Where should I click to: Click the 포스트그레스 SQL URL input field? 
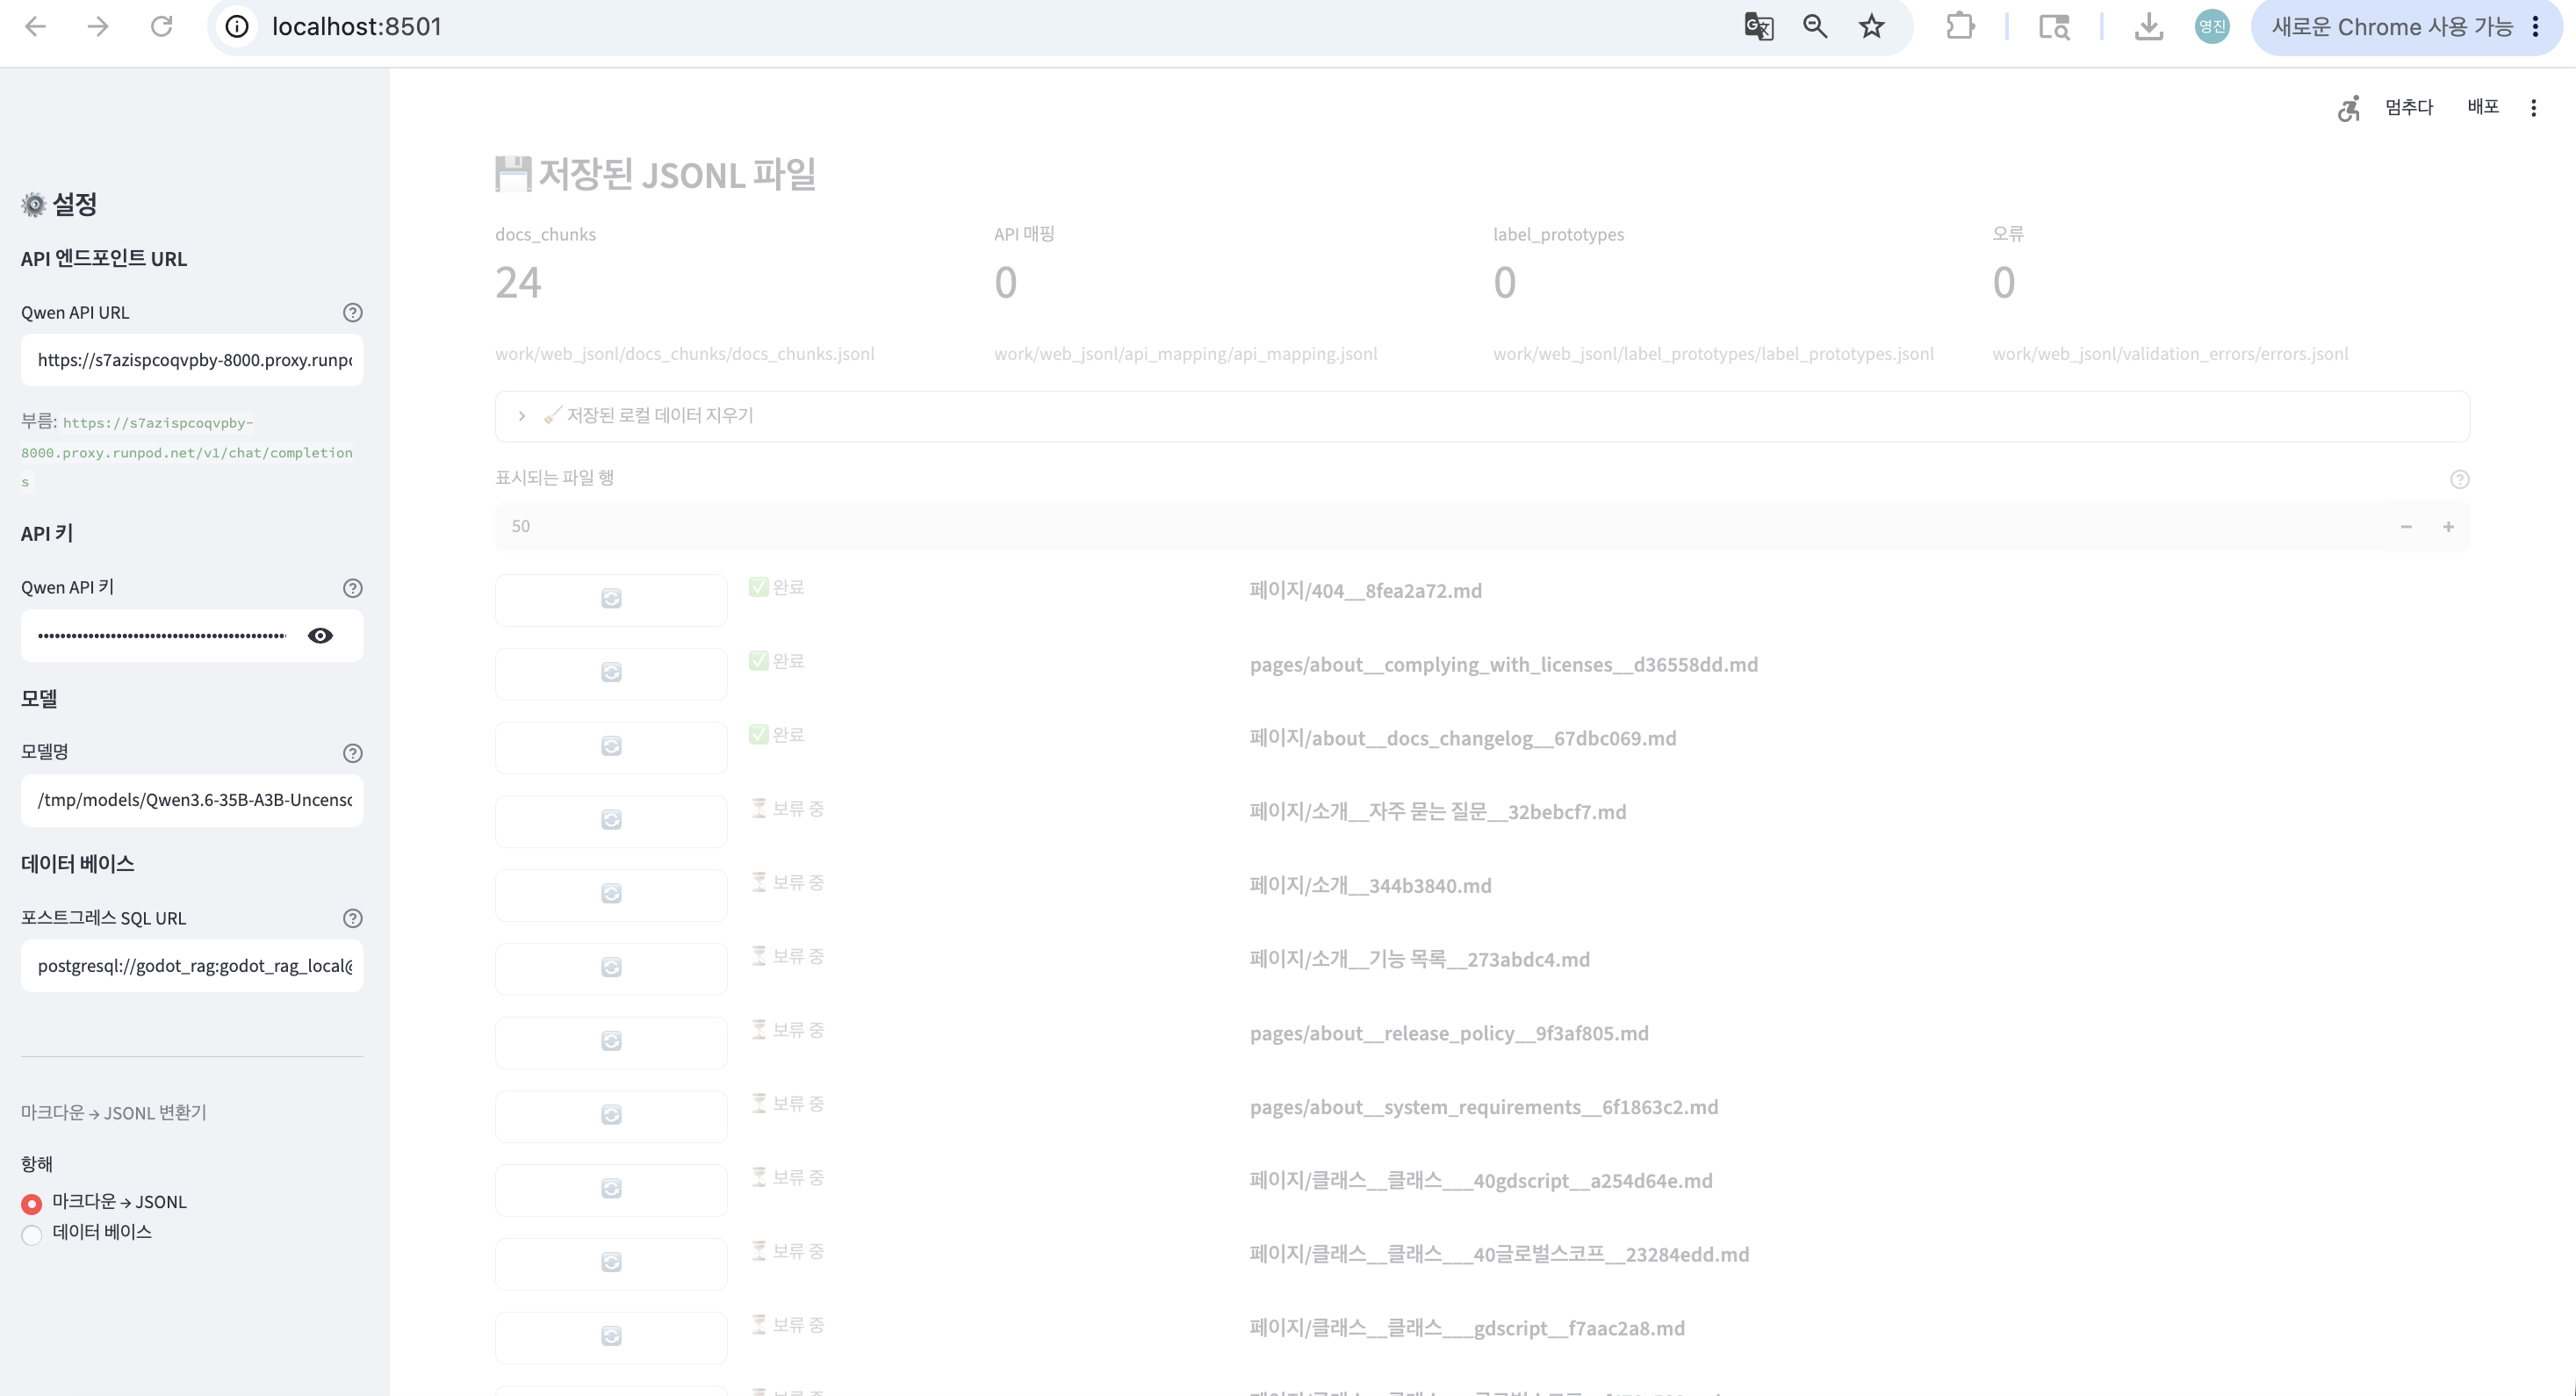(192, 966)
